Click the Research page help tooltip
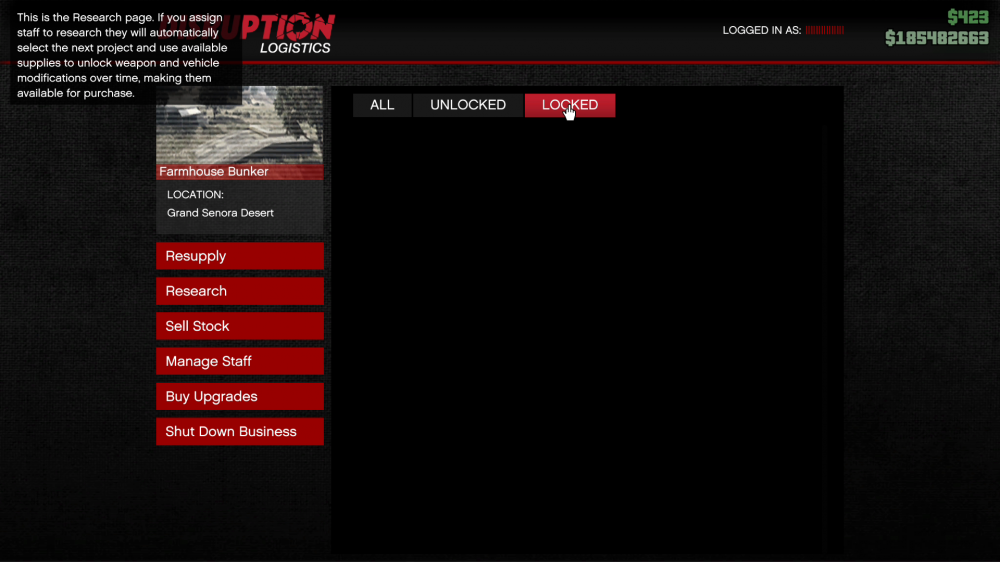The width and height of the screenshot is (1000, 562). [x=122, y=56]
